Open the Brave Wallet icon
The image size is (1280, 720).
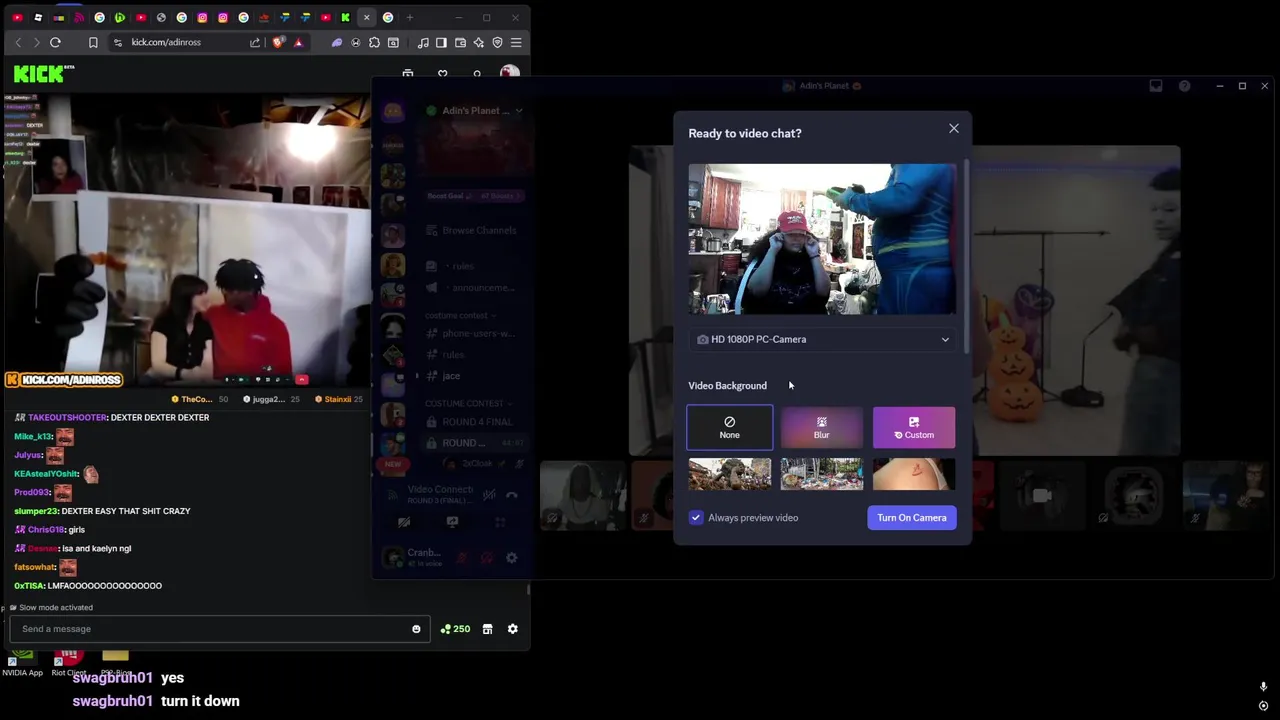[x=460, y=42]
